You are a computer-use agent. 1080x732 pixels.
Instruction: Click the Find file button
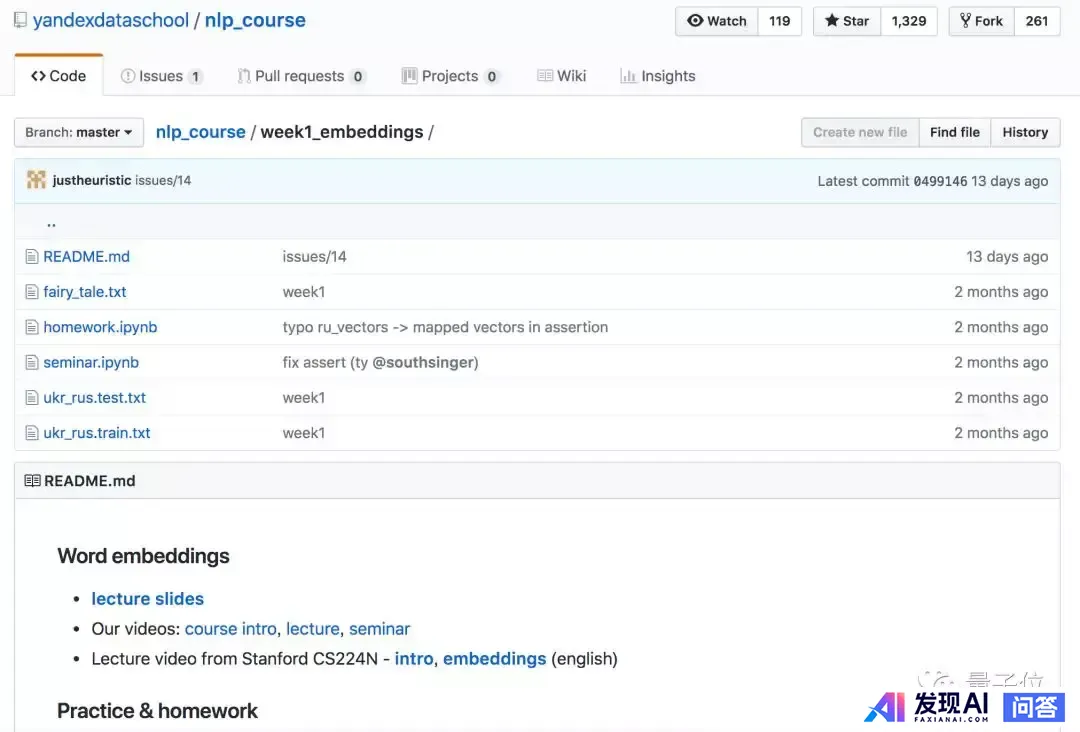(x=955, y=132)
